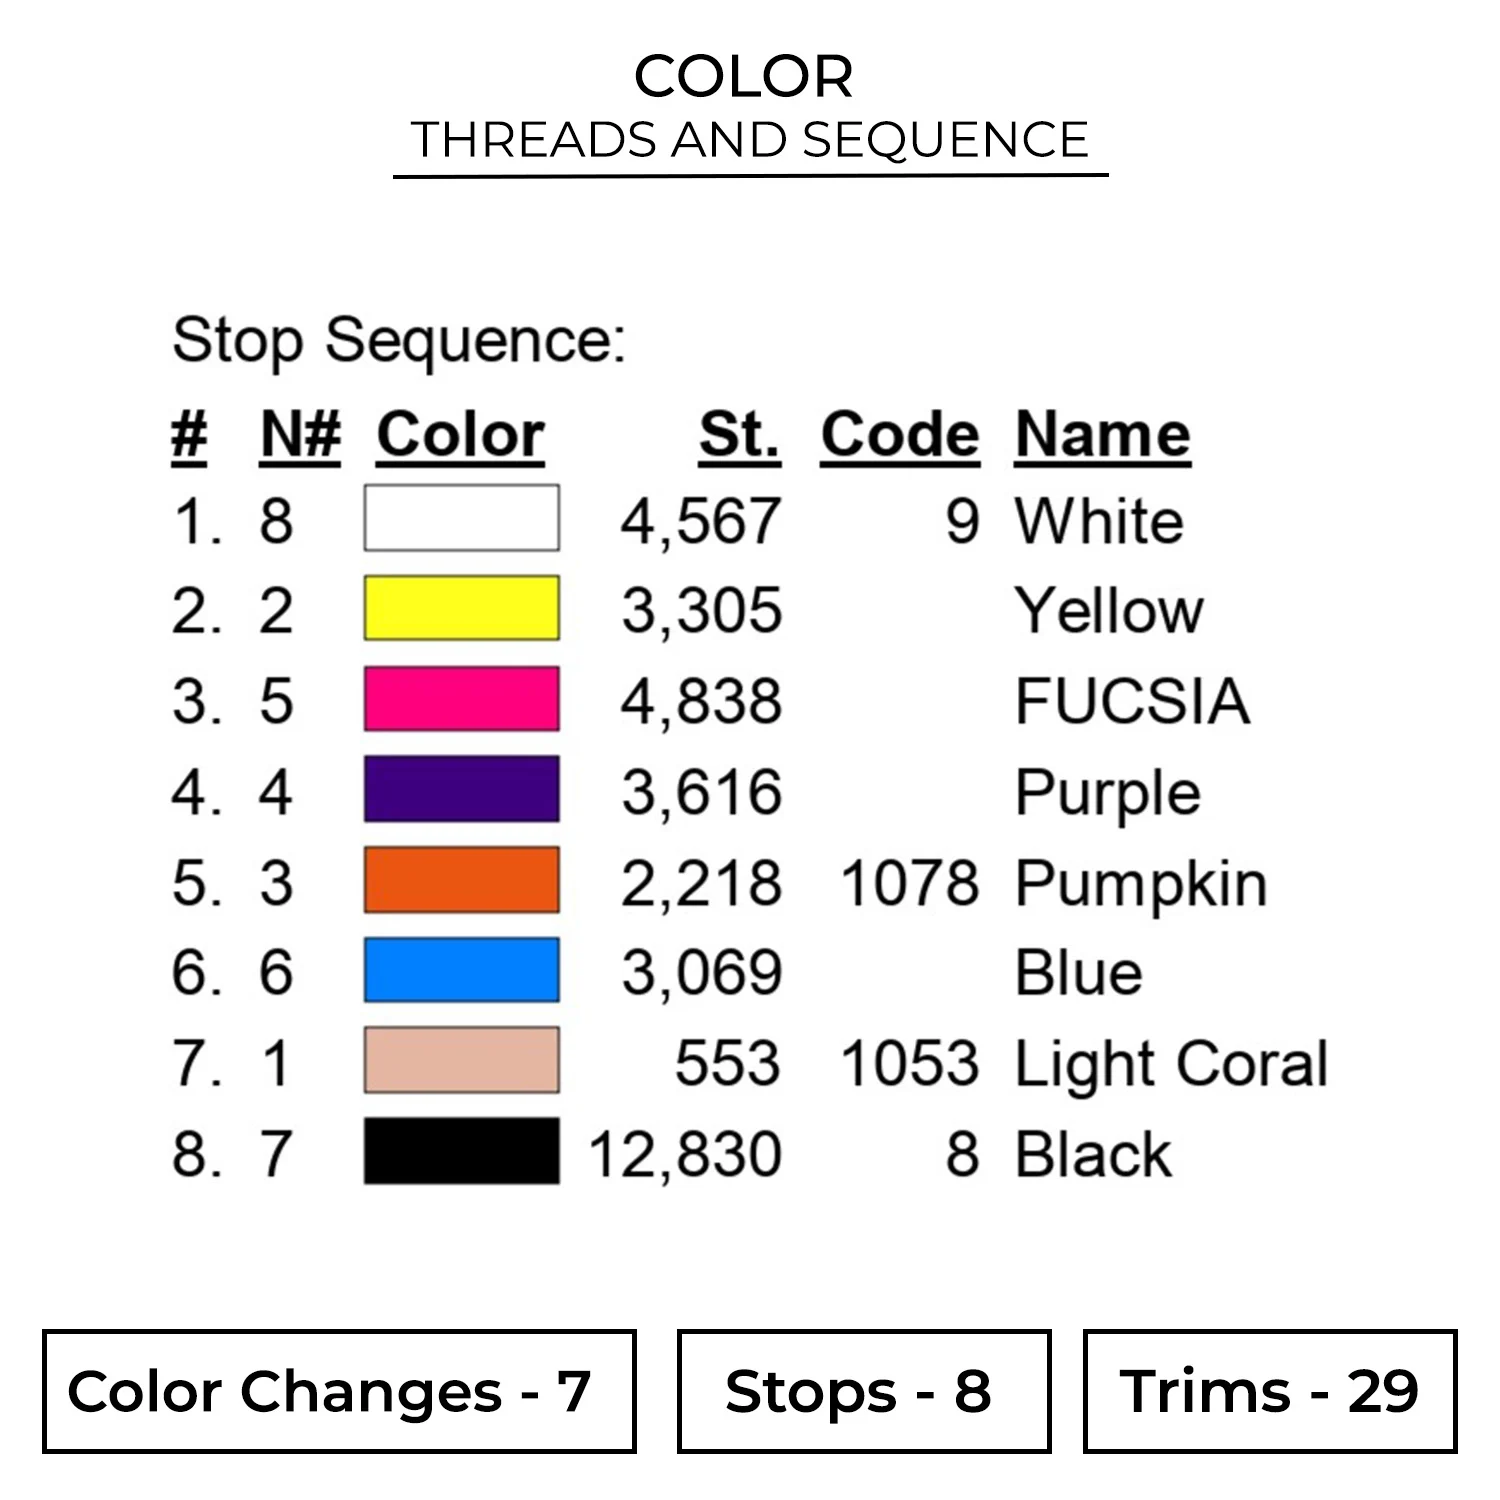Click the Light Coral thread name
This screenshot has height=1500, width=1500.
[1171, 1063]
